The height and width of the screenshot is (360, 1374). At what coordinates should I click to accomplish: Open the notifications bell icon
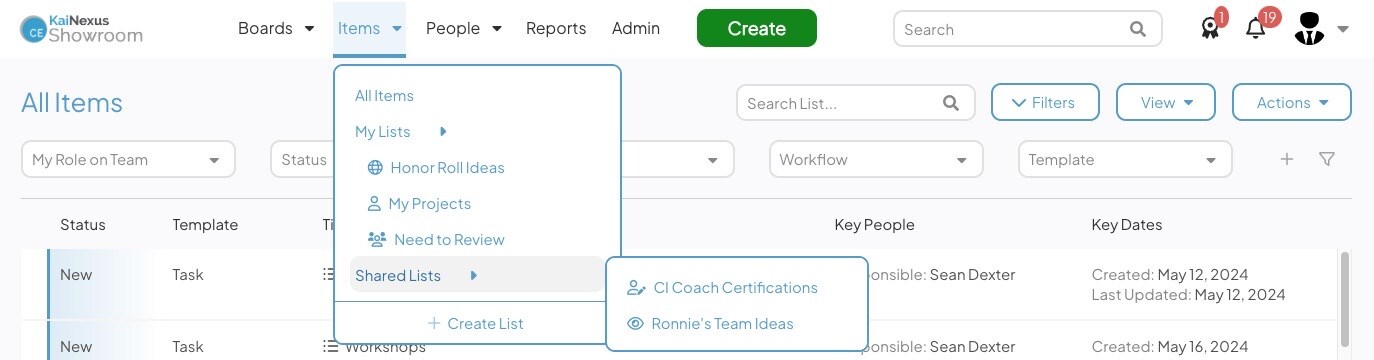point(1256,29)
